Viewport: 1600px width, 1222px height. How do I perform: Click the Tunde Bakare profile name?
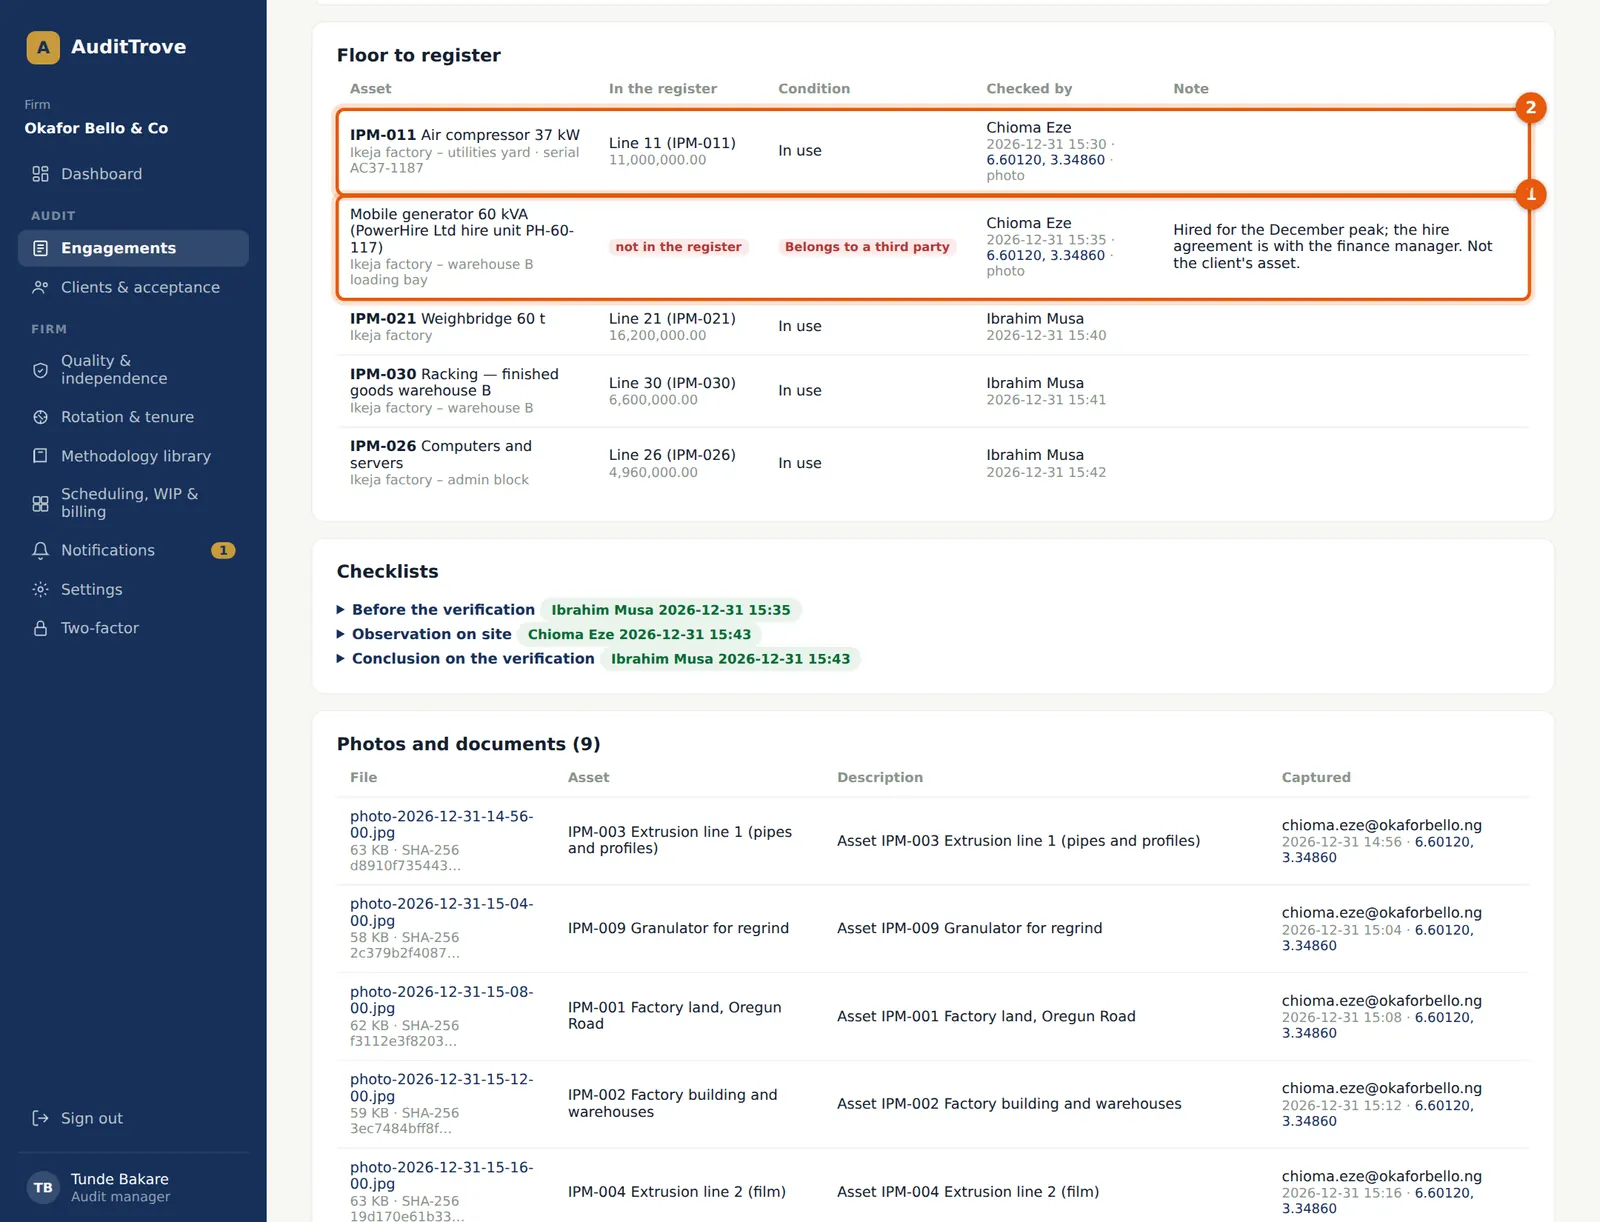(119, 1180)
